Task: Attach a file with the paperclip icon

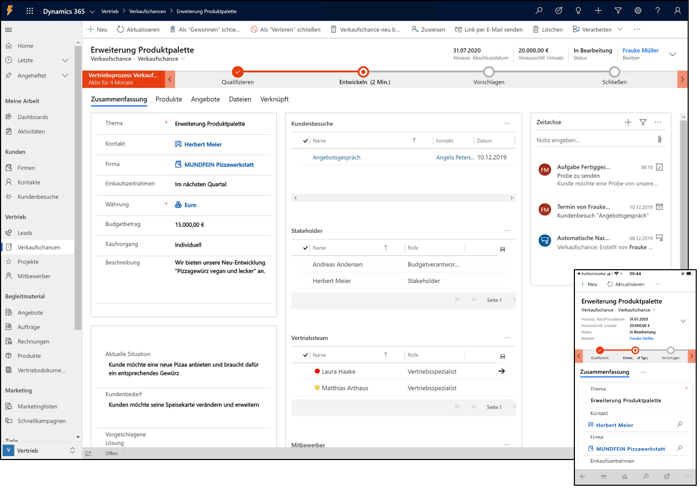Action: [659, 140]
